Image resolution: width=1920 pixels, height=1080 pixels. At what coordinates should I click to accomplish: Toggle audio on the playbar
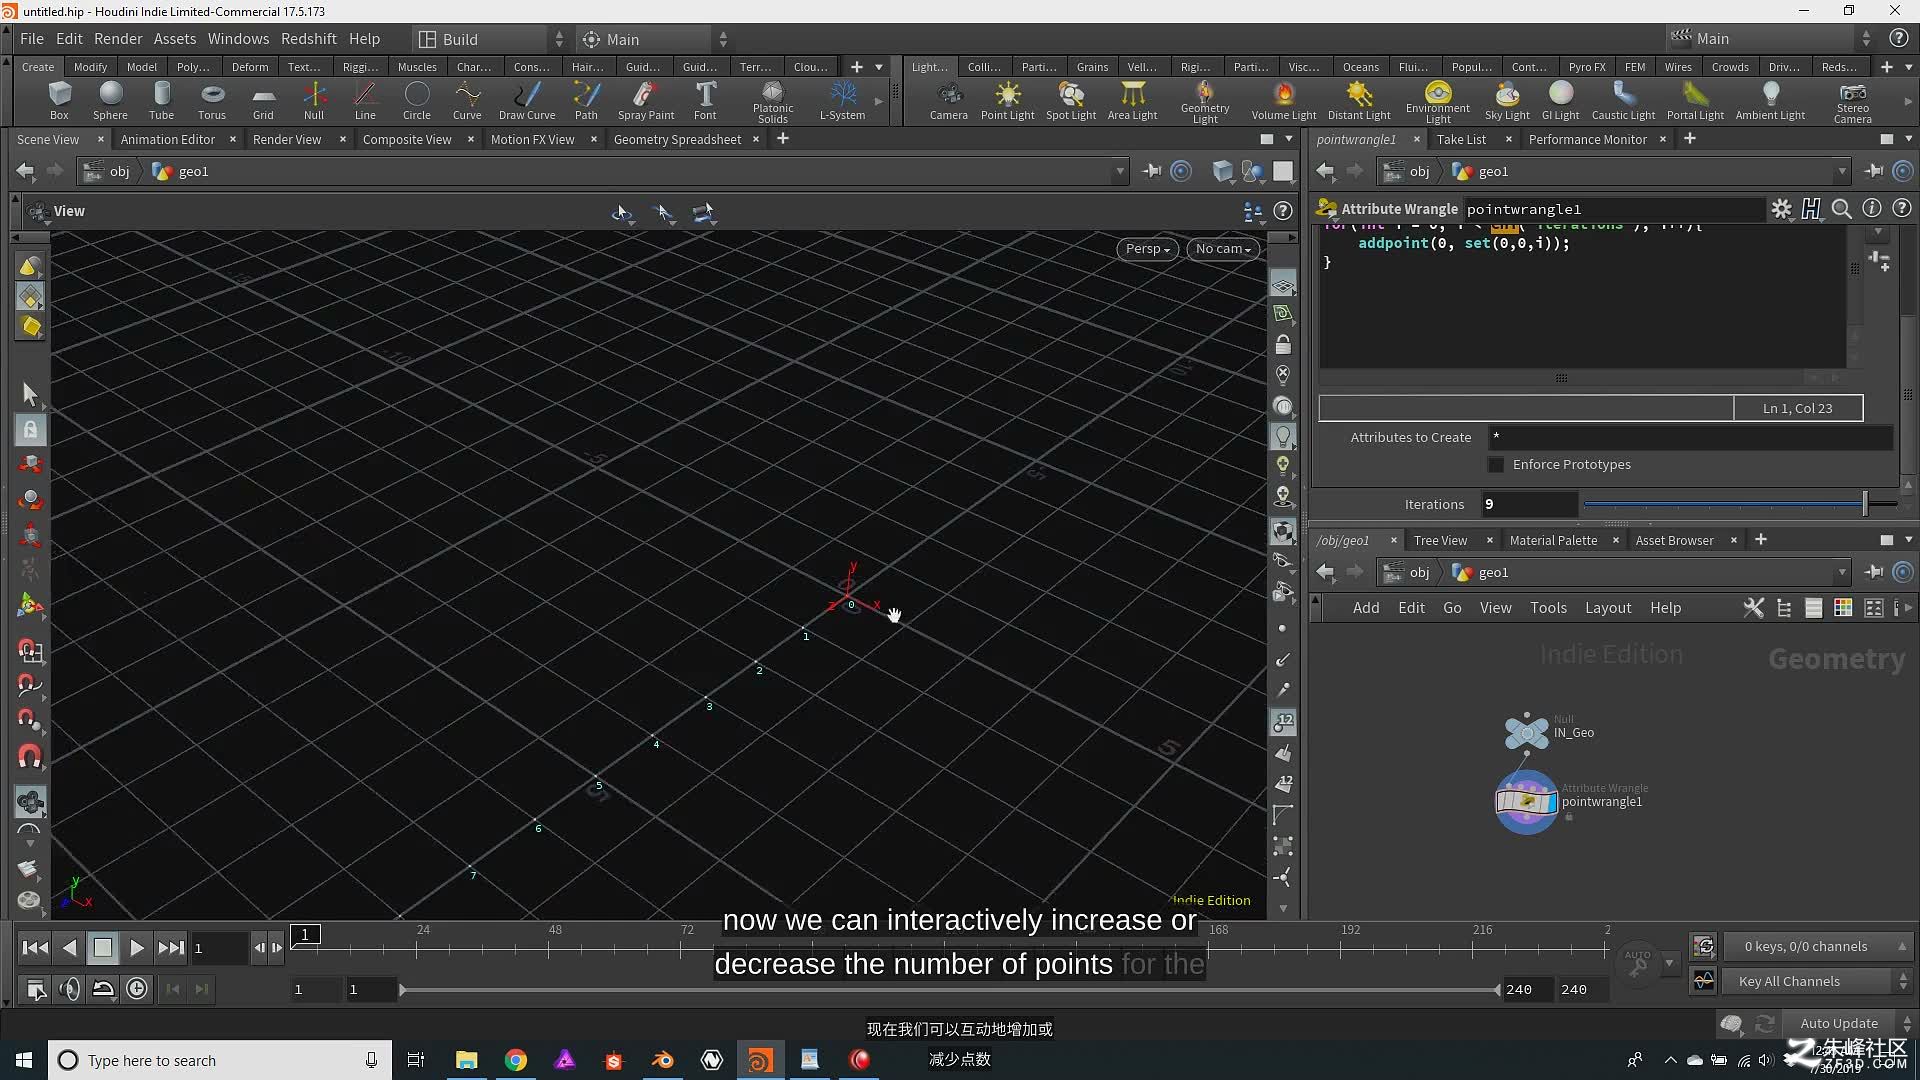70,989
